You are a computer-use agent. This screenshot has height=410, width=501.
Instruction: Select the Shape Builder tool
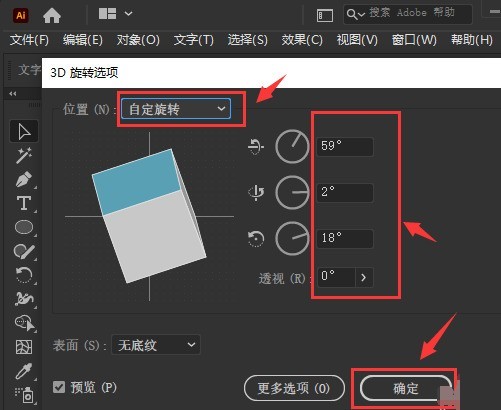tap(25, 323)
